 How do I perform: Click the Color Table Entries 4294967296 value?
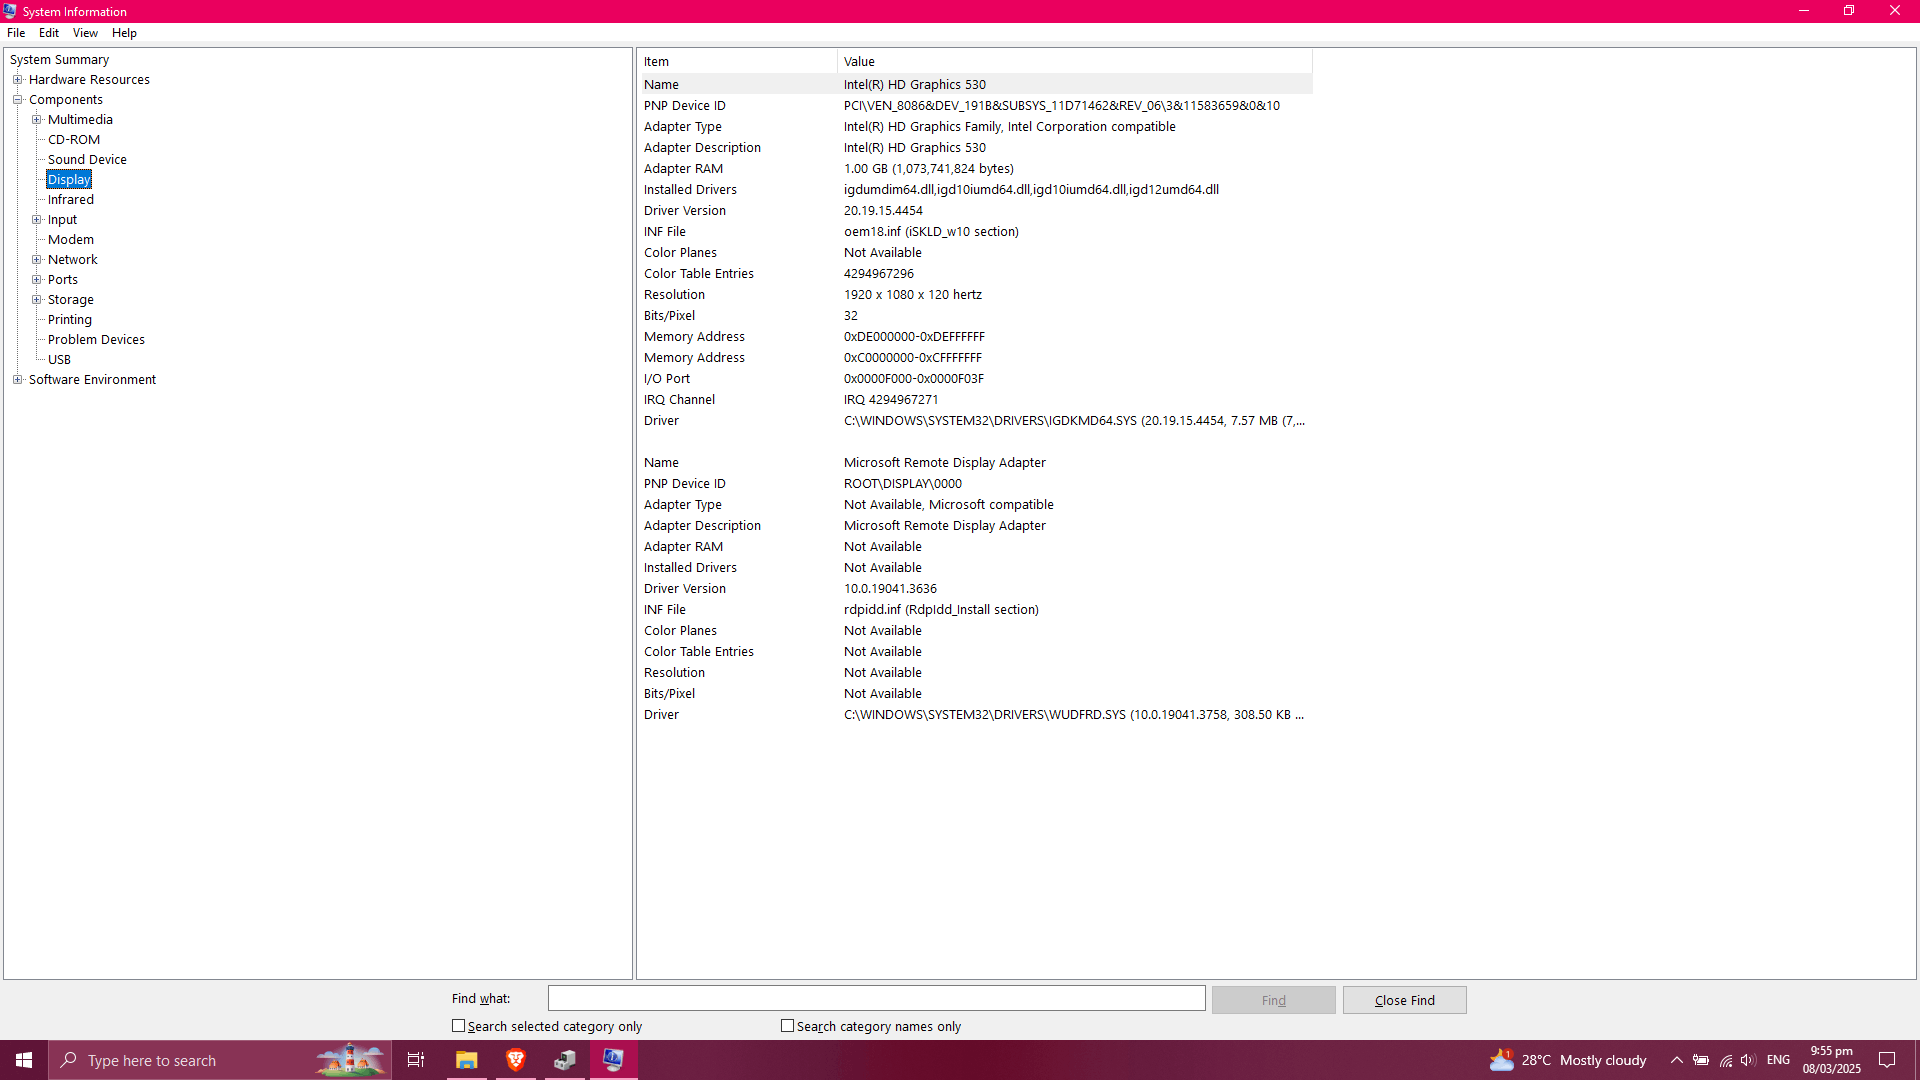(878, 274)
